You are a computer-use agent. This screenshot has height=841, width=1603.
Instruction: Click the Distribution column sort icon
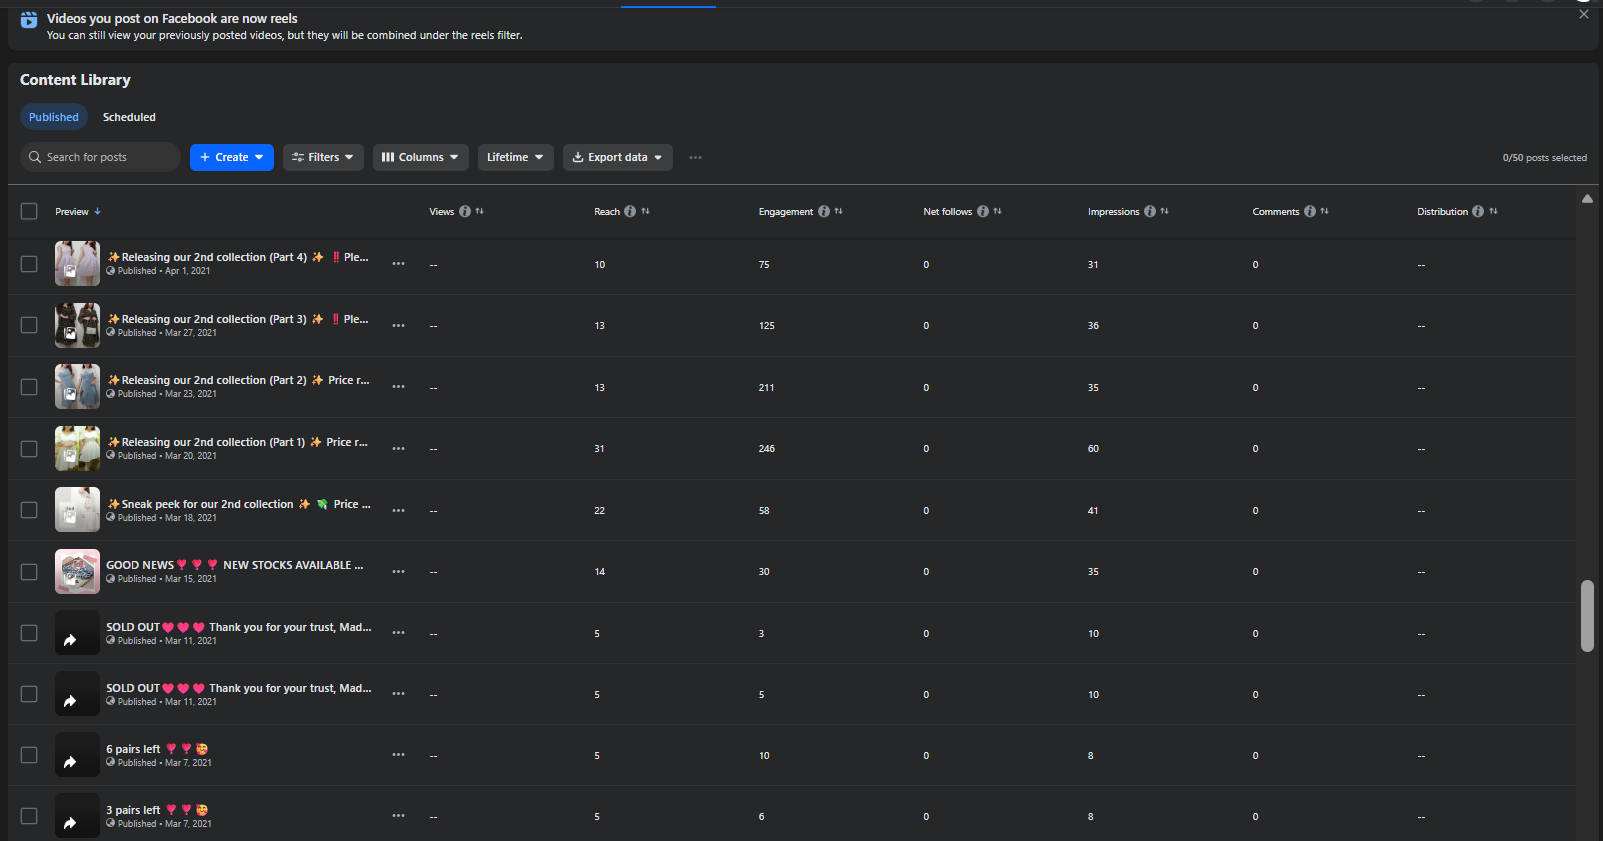point(1493,212)
